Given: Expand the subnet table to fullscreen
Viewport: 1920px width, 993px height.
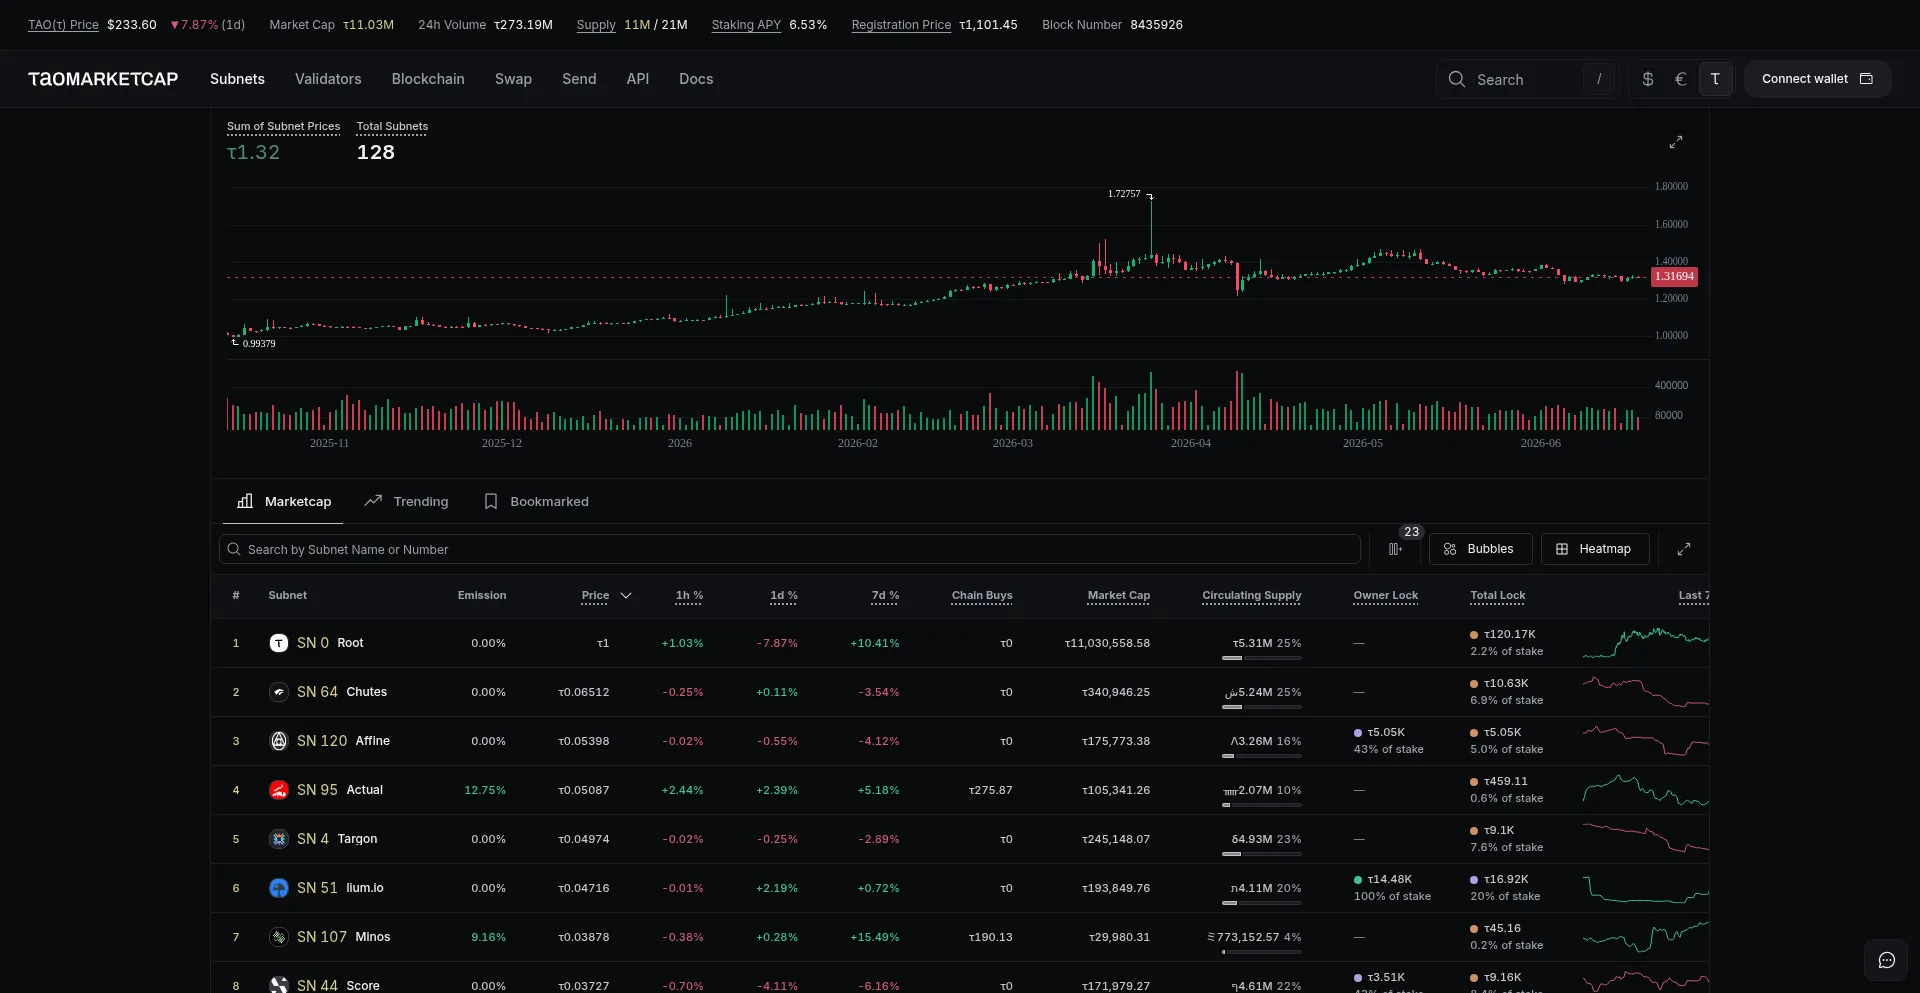Looking at the screenshot, I should point(1684,549).
